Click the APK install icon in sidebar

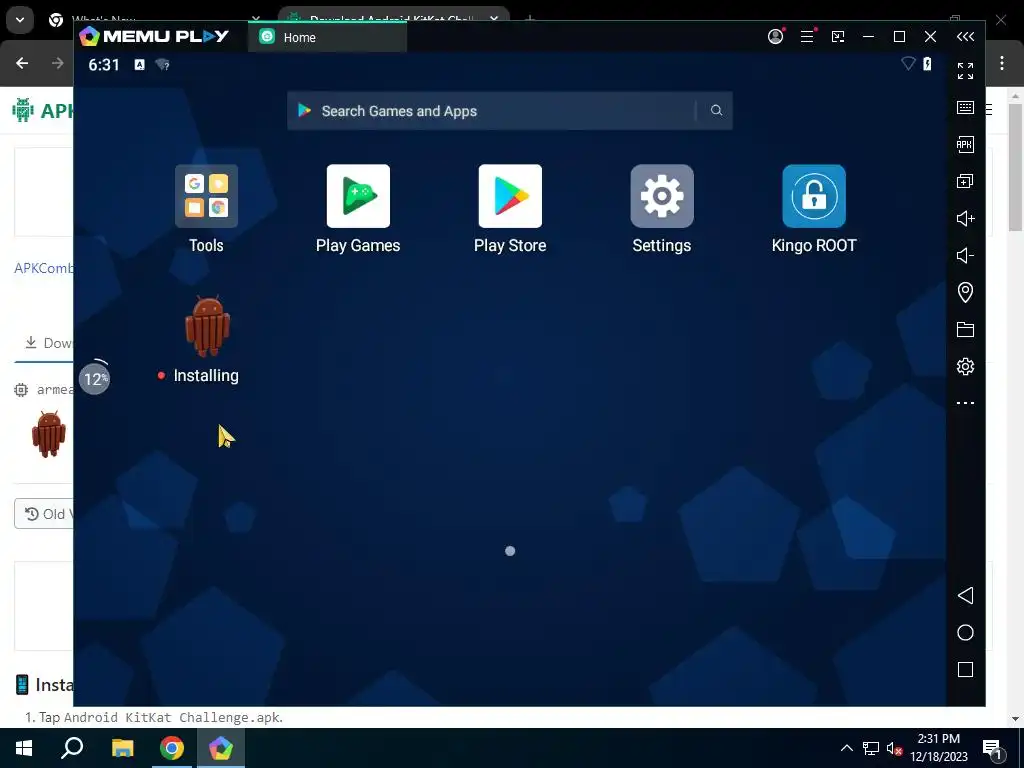(965, 144)
